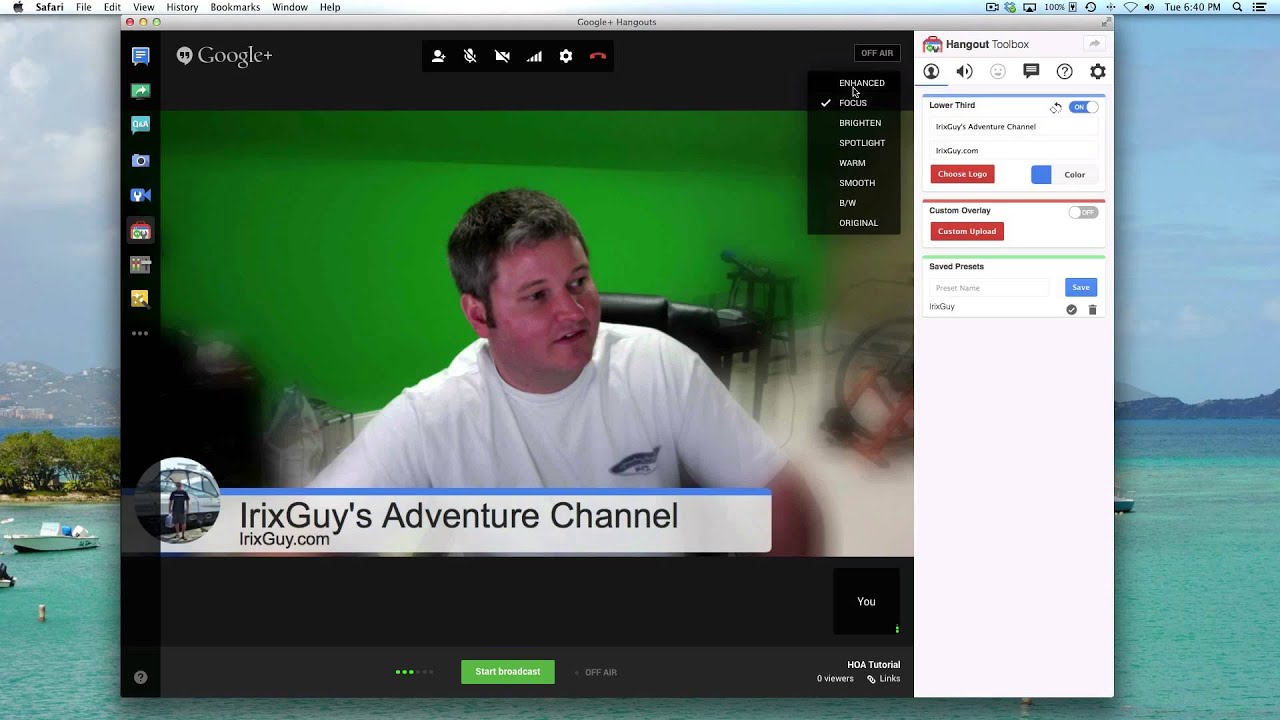
Task: Open the Capture camera app icon
Action: tap(140, 160)
